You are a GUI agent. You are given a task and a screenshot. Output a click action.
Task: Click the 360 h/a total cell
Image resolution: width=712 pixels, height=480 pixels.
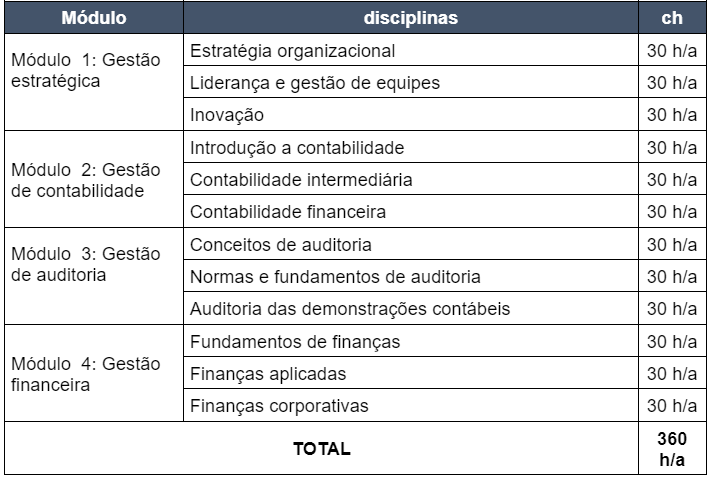click(672, 449)
